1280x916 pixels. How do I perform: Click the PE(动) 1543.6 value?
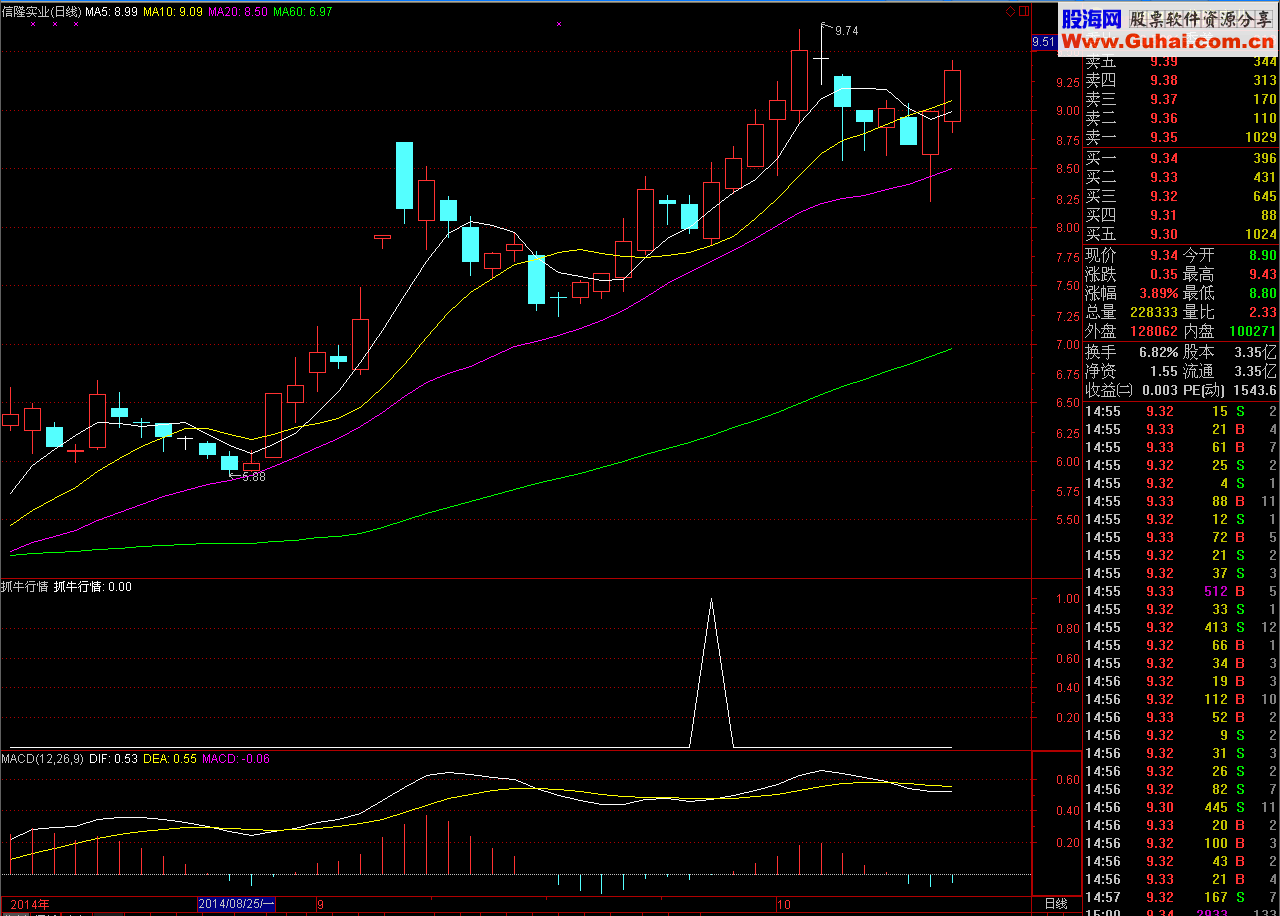click(x=1256, y=391)
